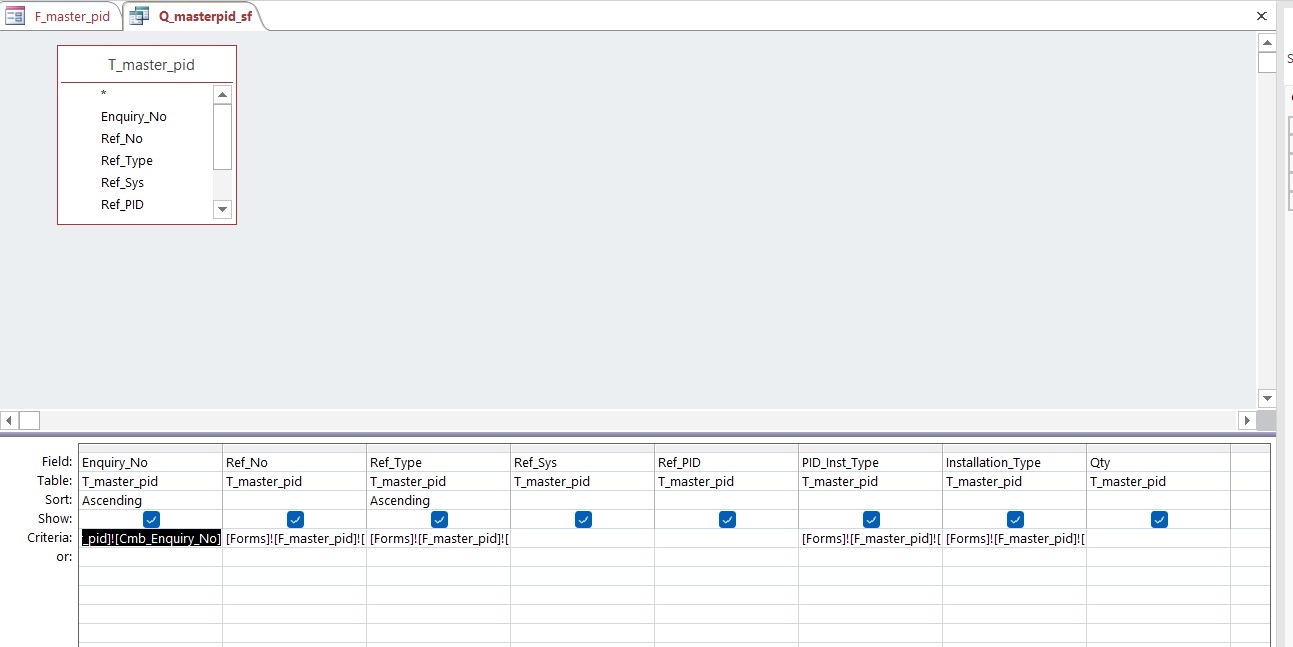Click highlighted Criteria cell for Enquiry_No
Image resolution: width=1293 pixels, height=647 pixels.
(x=151, y=538)
